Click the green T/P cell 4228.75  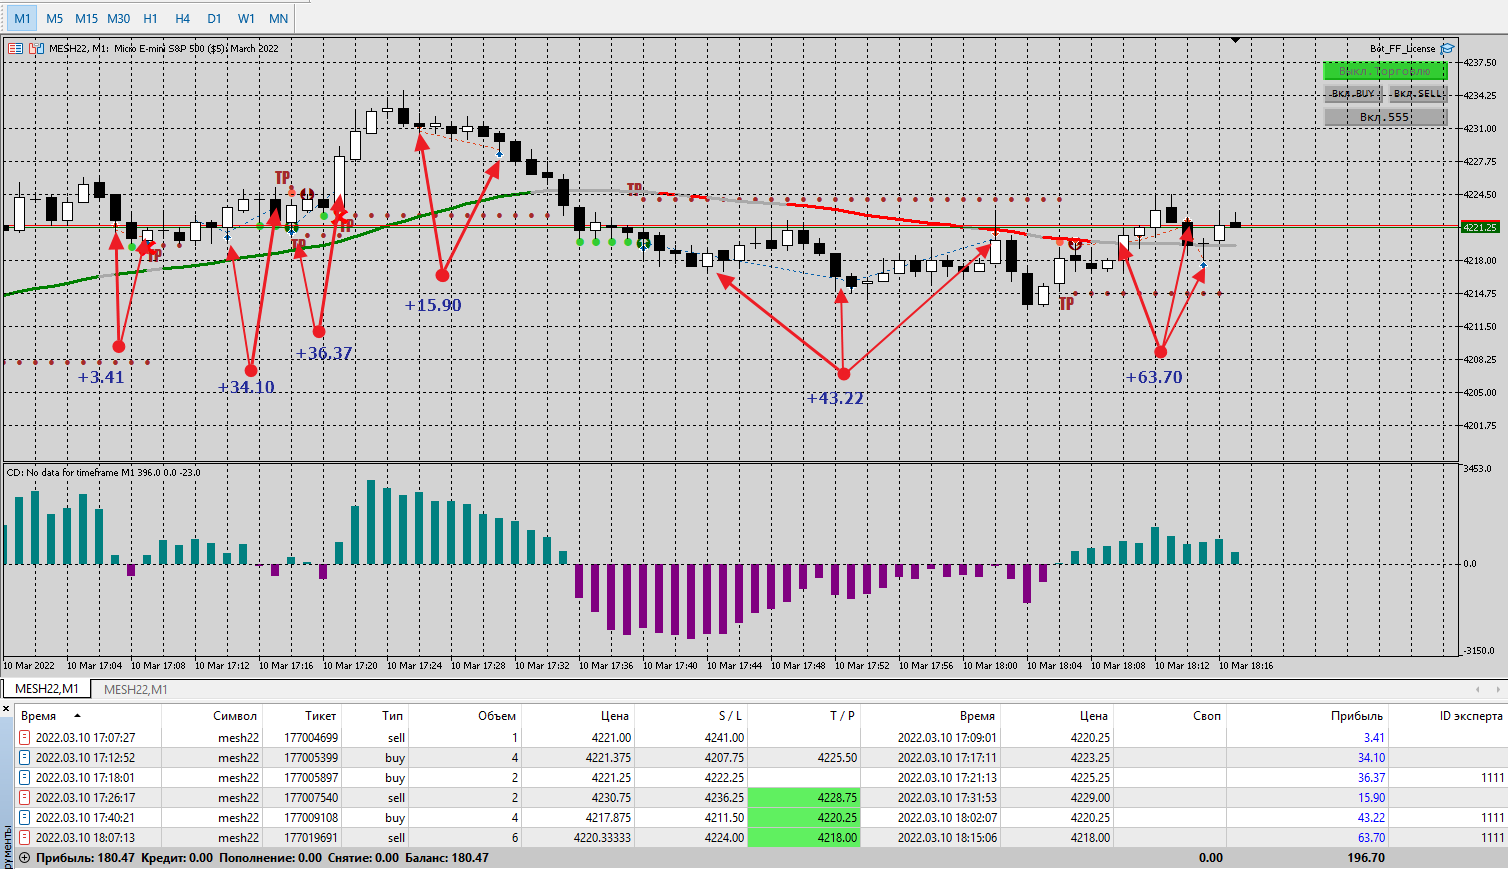[804, 798]
